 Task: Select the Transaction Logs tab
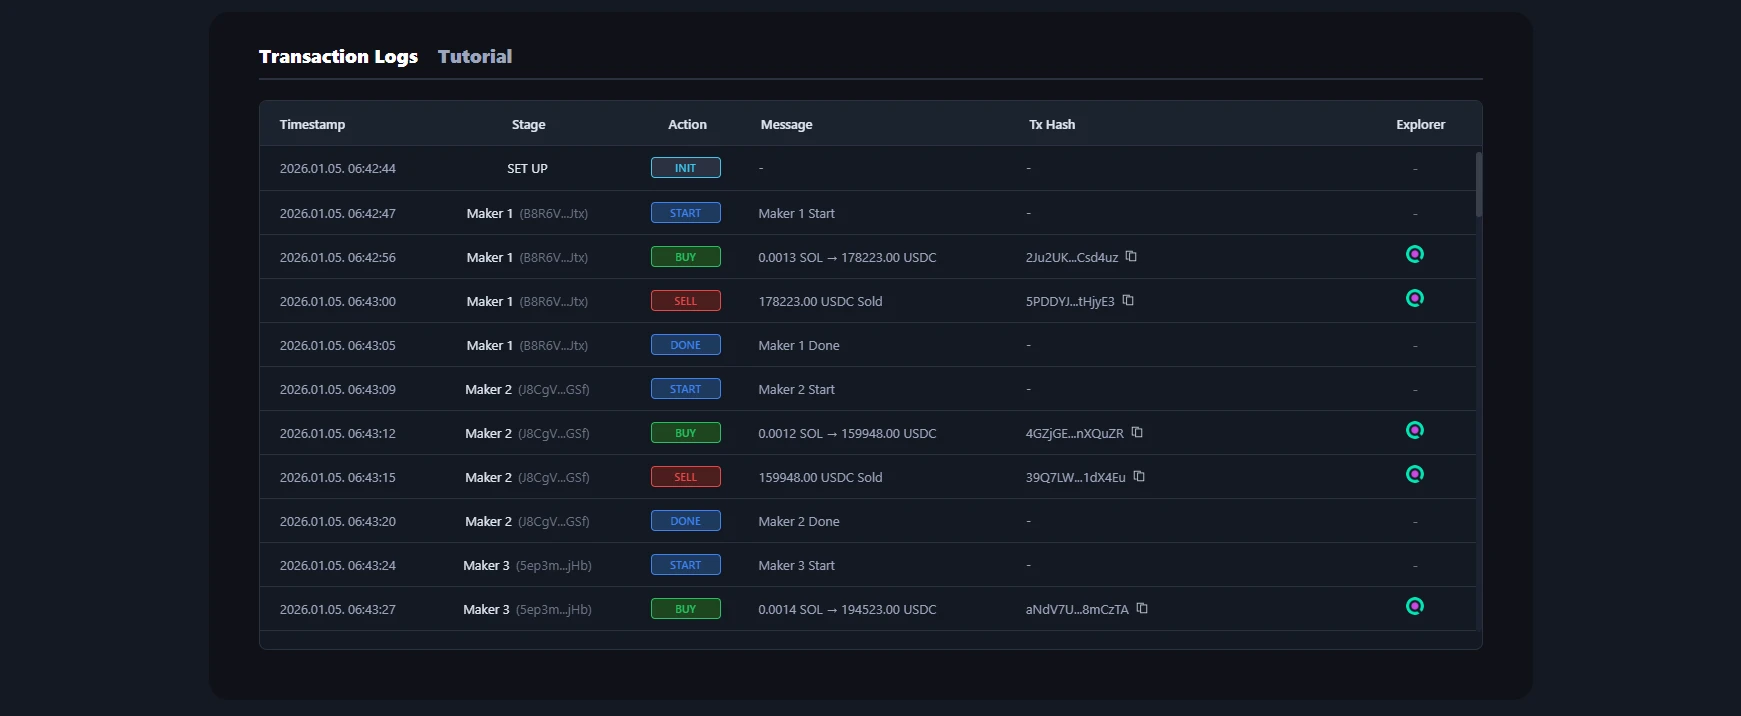click(338, 57)
